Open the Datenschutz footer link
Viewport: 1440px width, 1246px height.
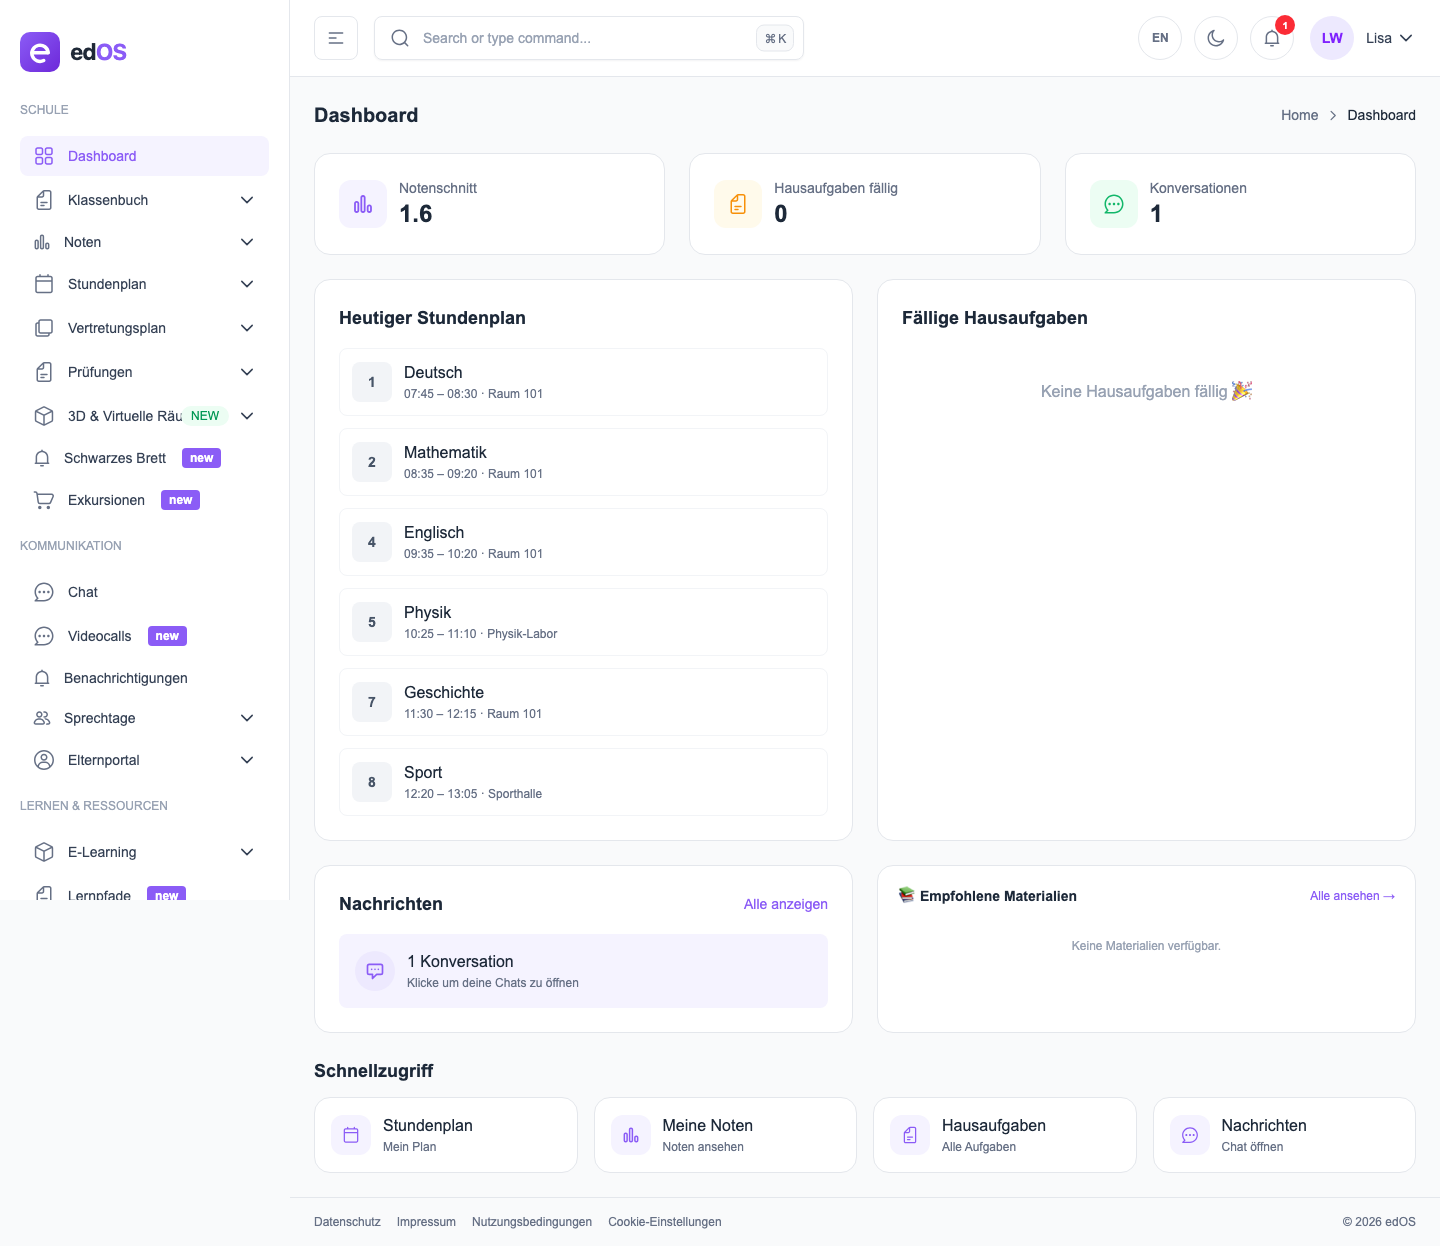[x=347, y=1222]
